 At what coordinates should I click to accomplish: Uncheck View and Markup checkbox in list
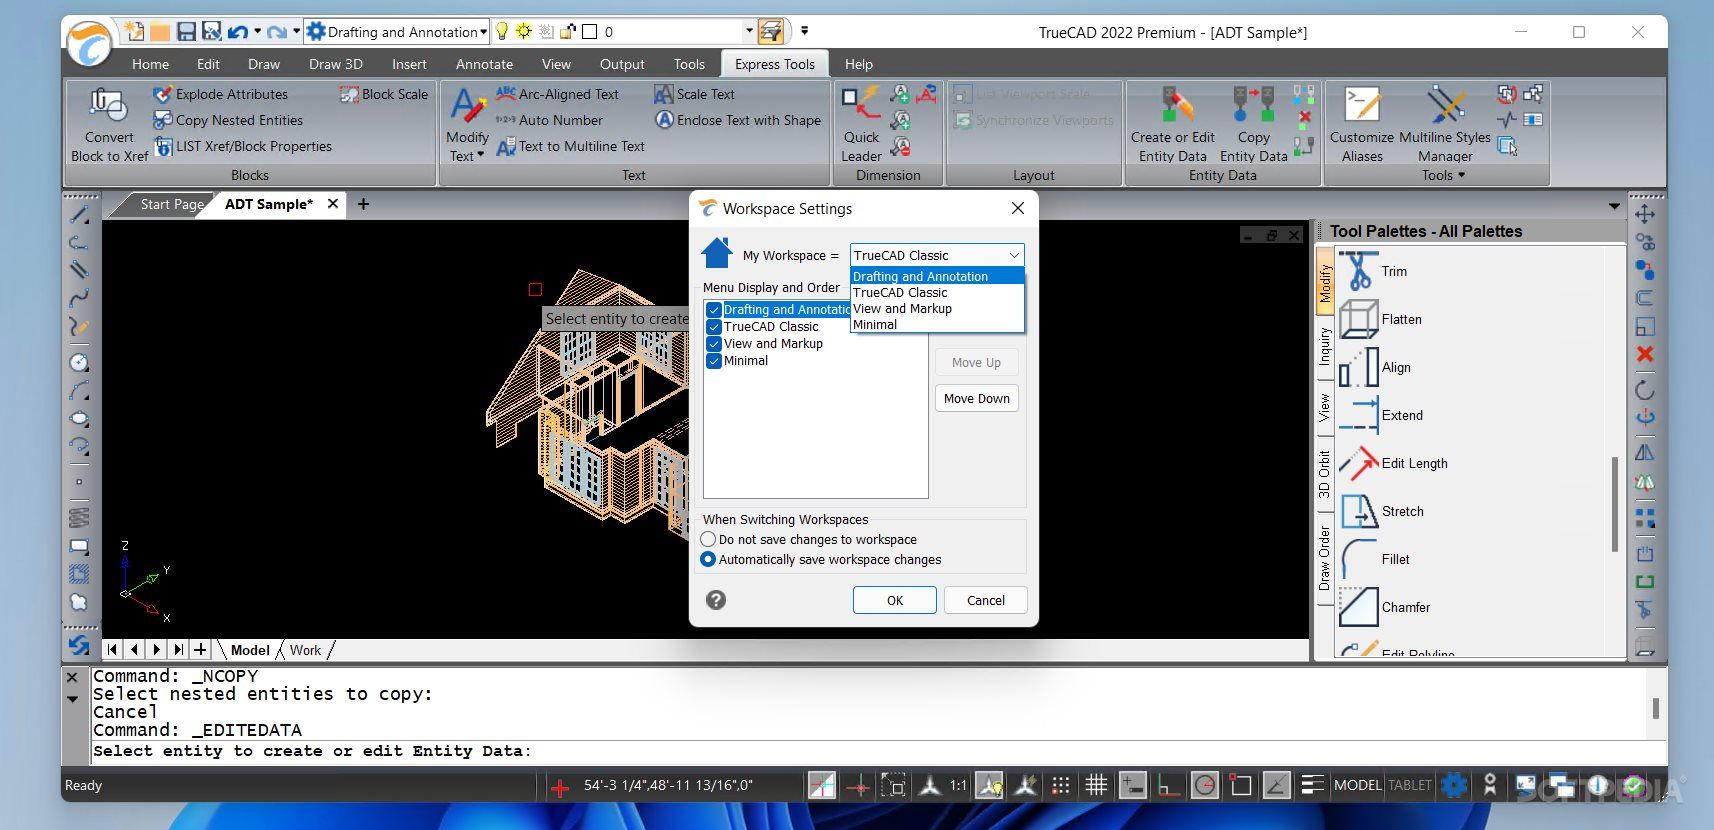pyautogui.click(x=714, y=344)
